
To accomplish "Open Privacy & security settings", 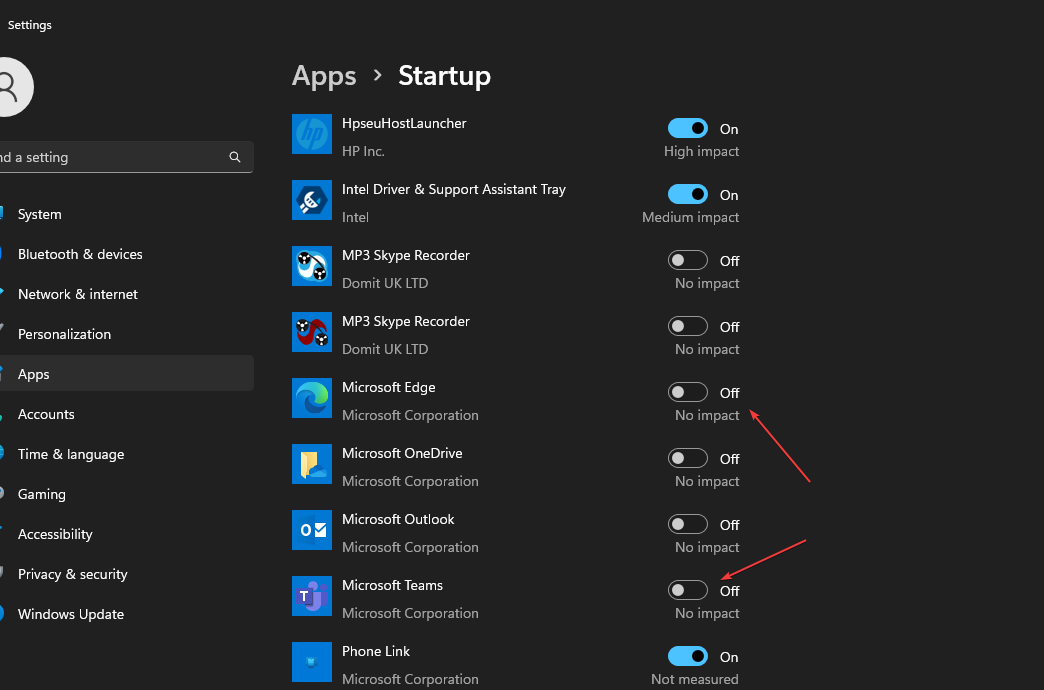I will 73,574.
